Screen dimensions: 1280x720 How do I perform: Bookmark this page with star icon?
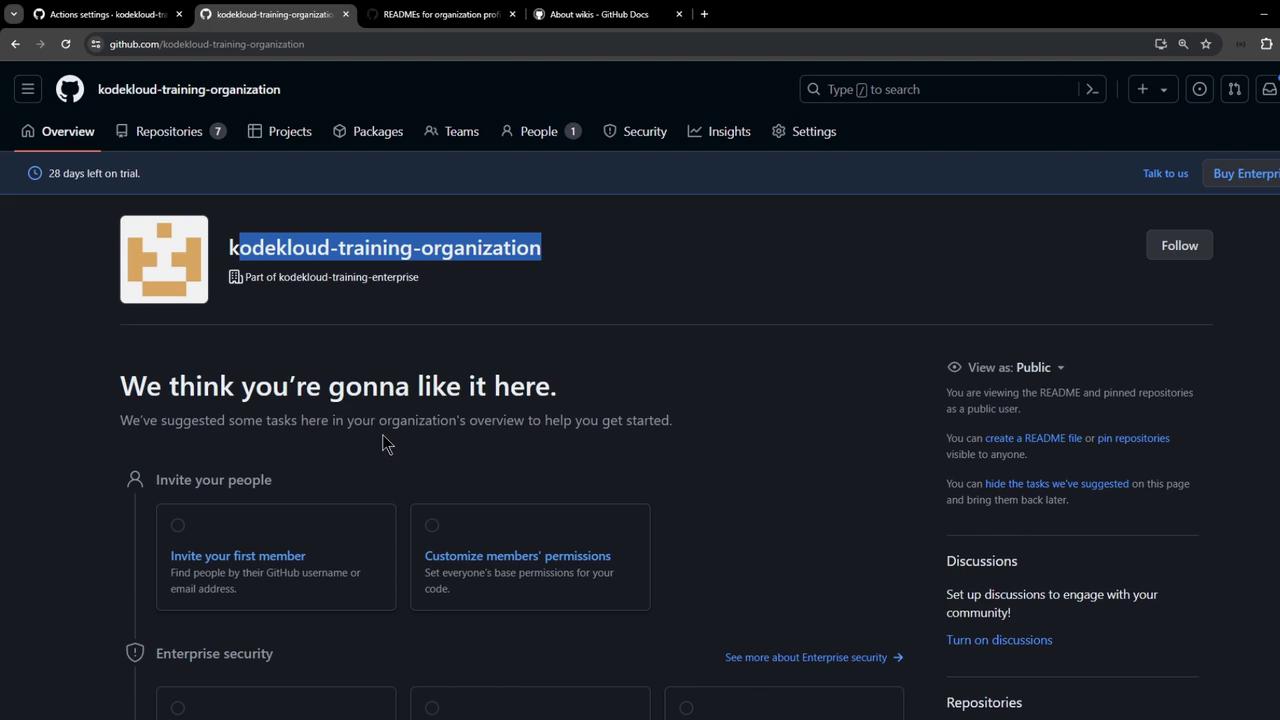tap(1206, 44)
